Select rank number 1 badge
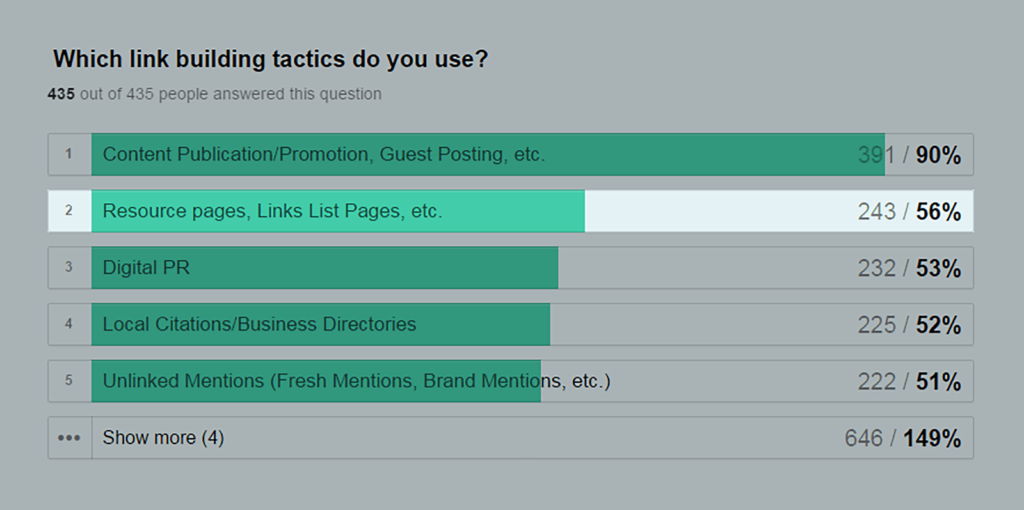The width and height of the screenshot is (1024, 510). [x=69, y=154]
